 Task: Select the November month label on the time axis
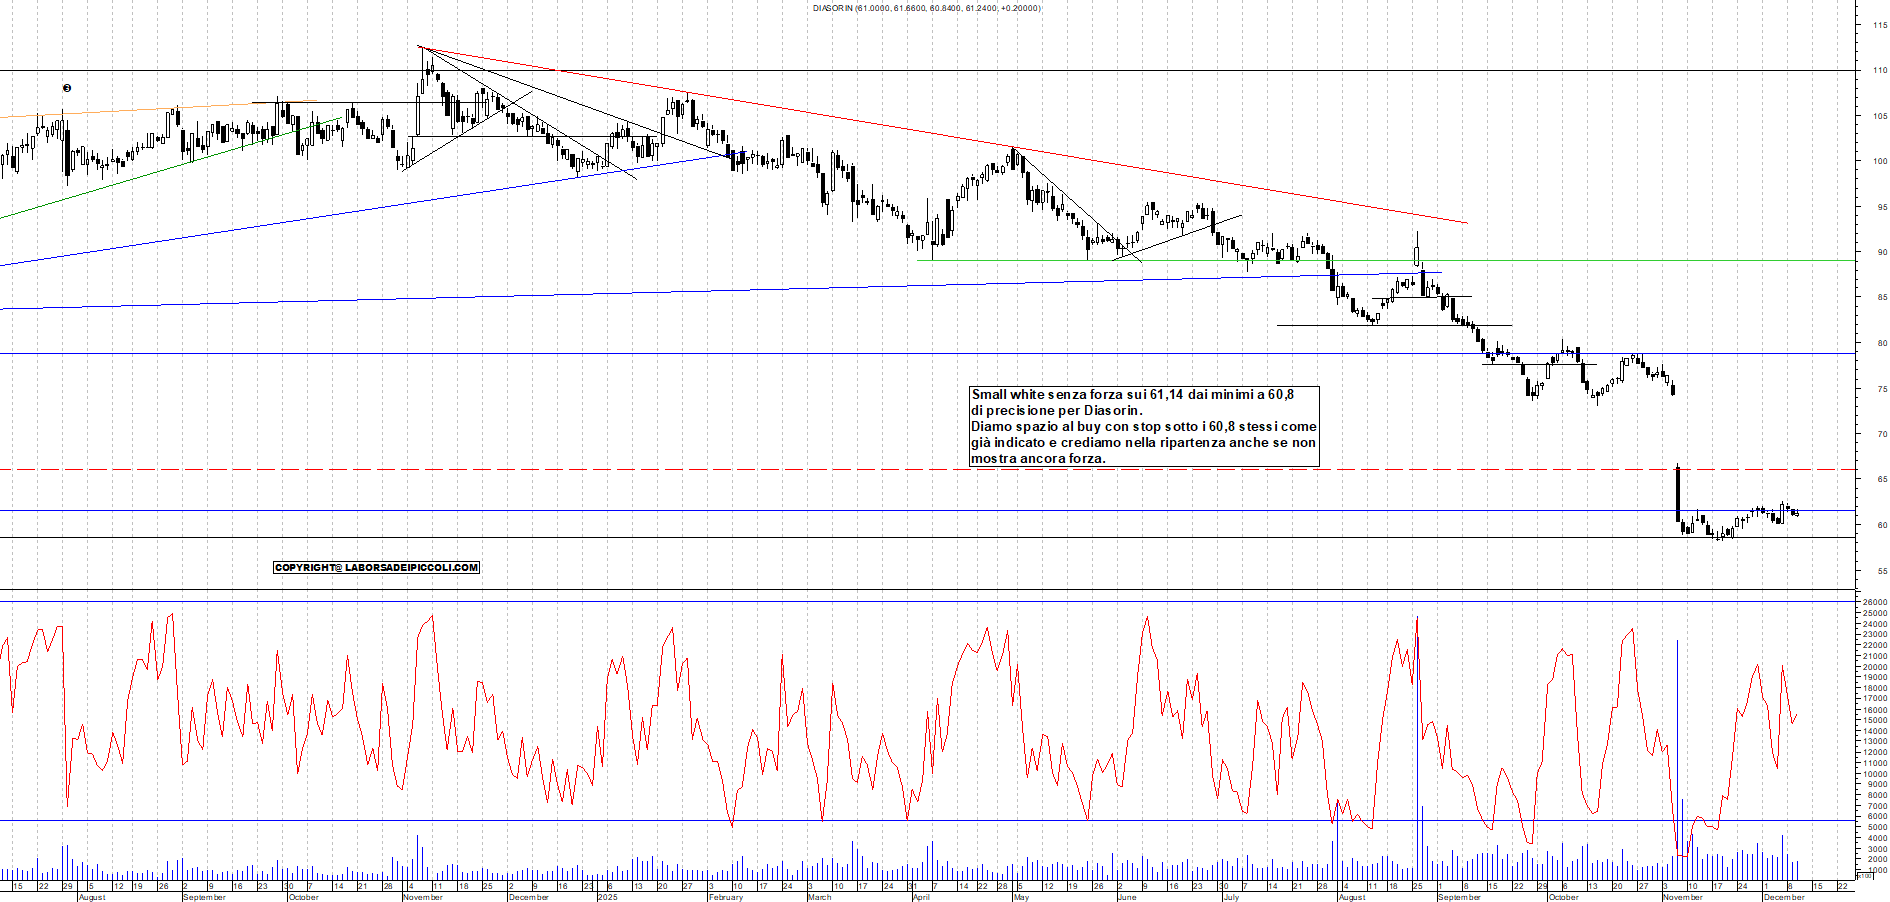(423, 897)
